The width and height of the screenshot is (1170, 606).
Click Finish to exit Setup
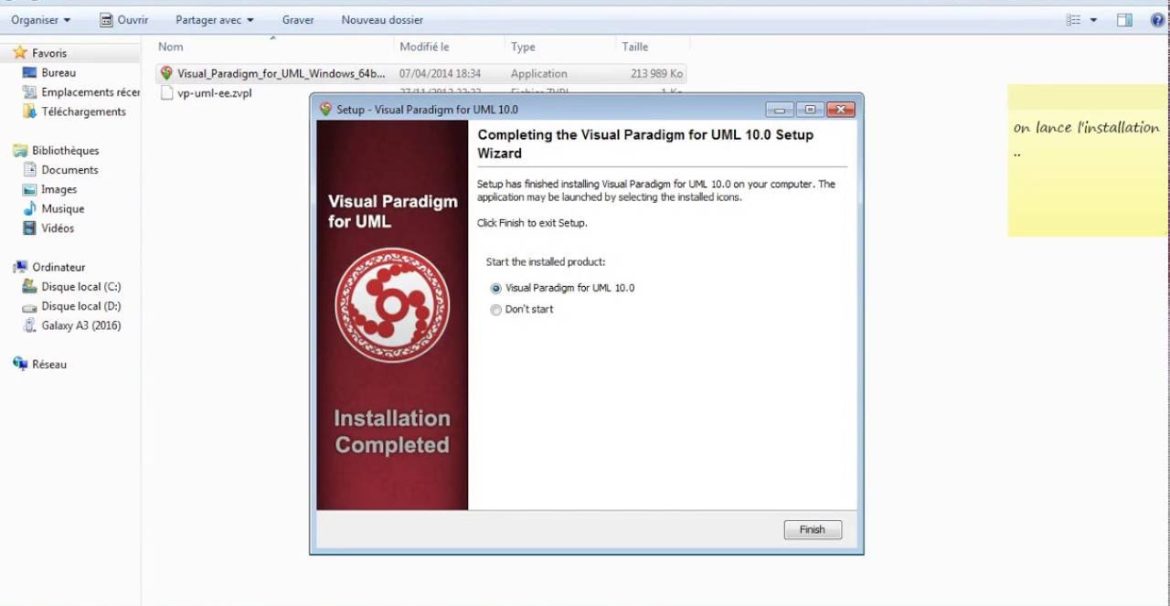tap(813, 529)
